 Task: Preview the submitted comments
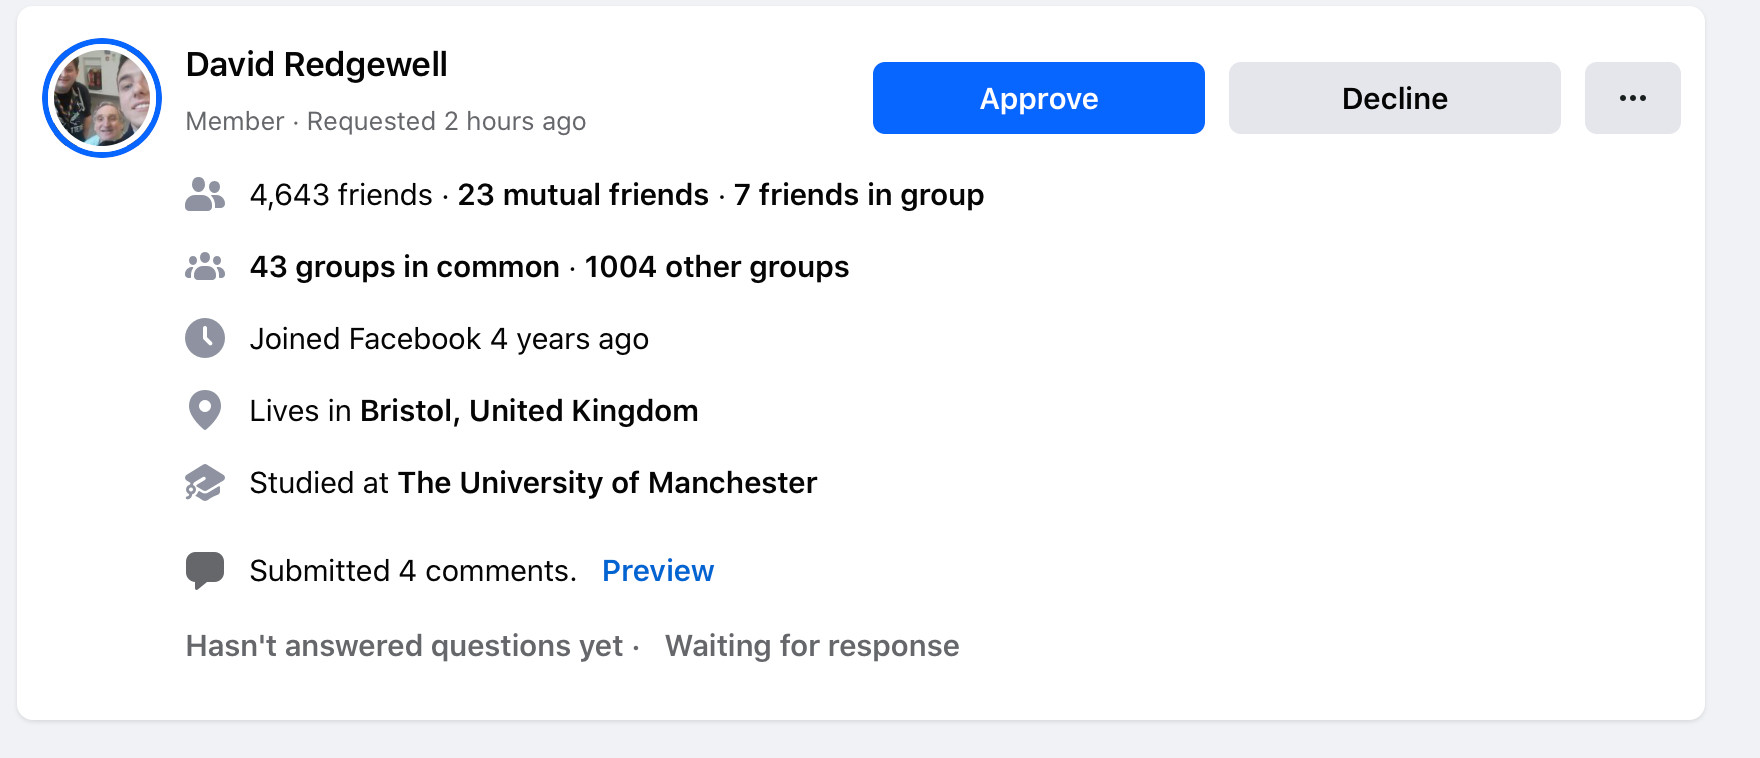(657, 571)
